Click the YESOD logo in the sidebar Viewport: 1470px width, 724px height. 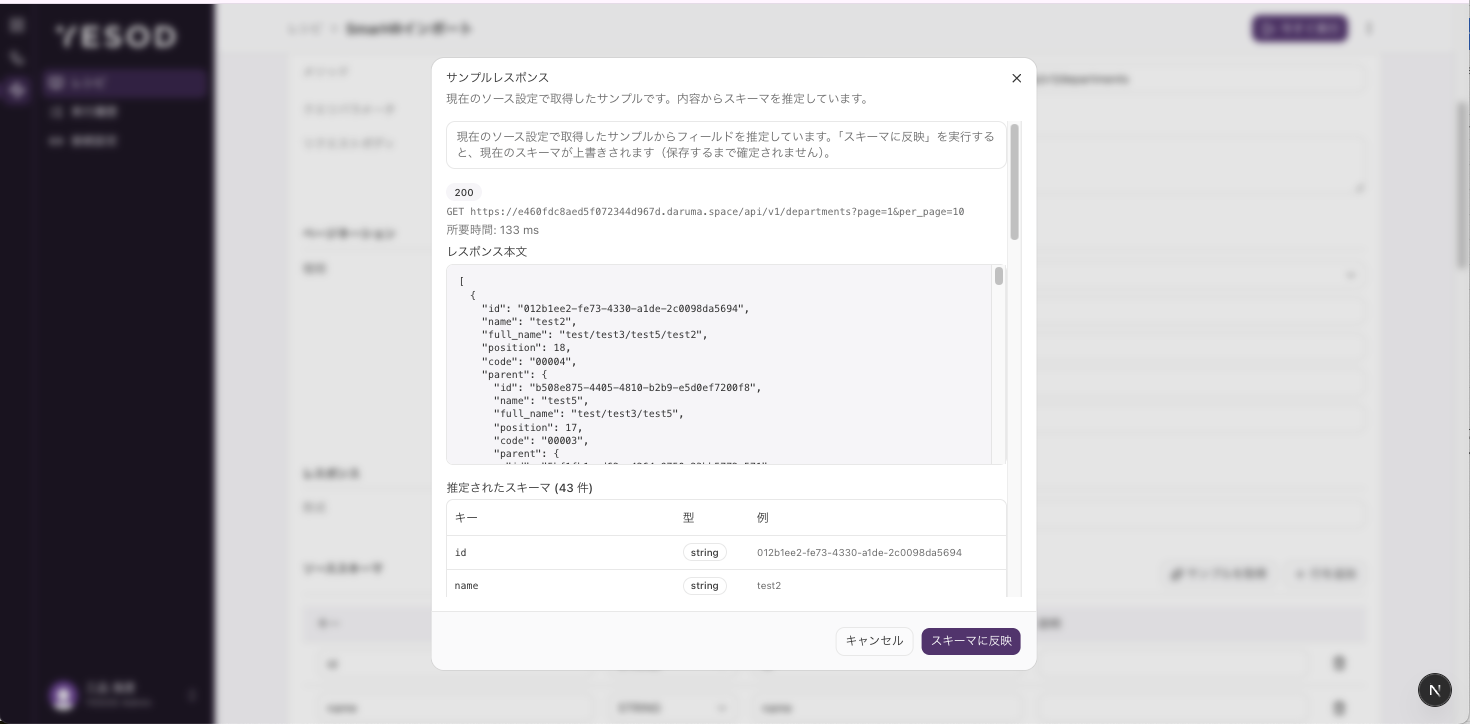116,37
